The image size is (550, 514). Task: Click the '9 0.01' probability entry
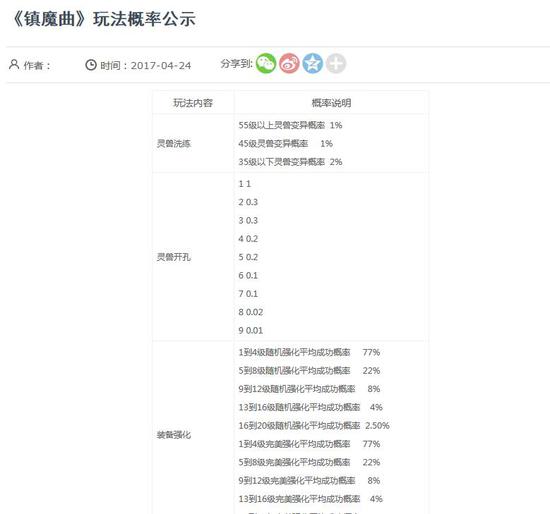(x=250, y=330)
